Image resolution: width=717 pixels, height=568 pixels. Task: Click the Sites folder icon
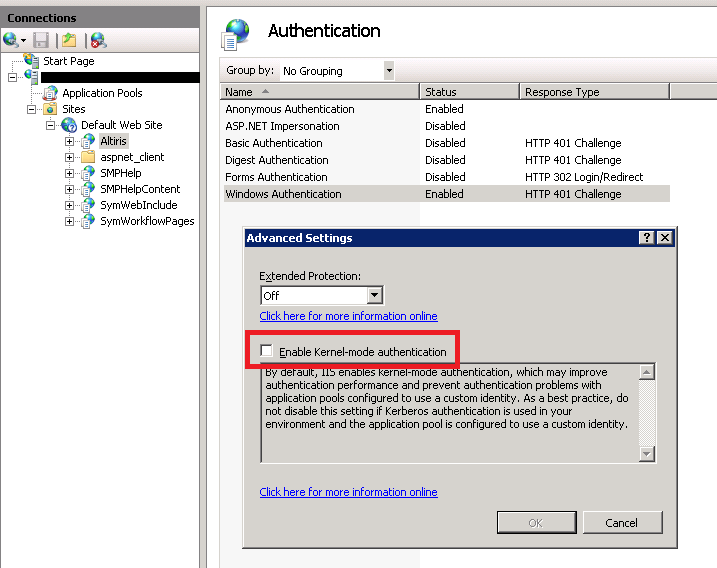coord(50,109)
